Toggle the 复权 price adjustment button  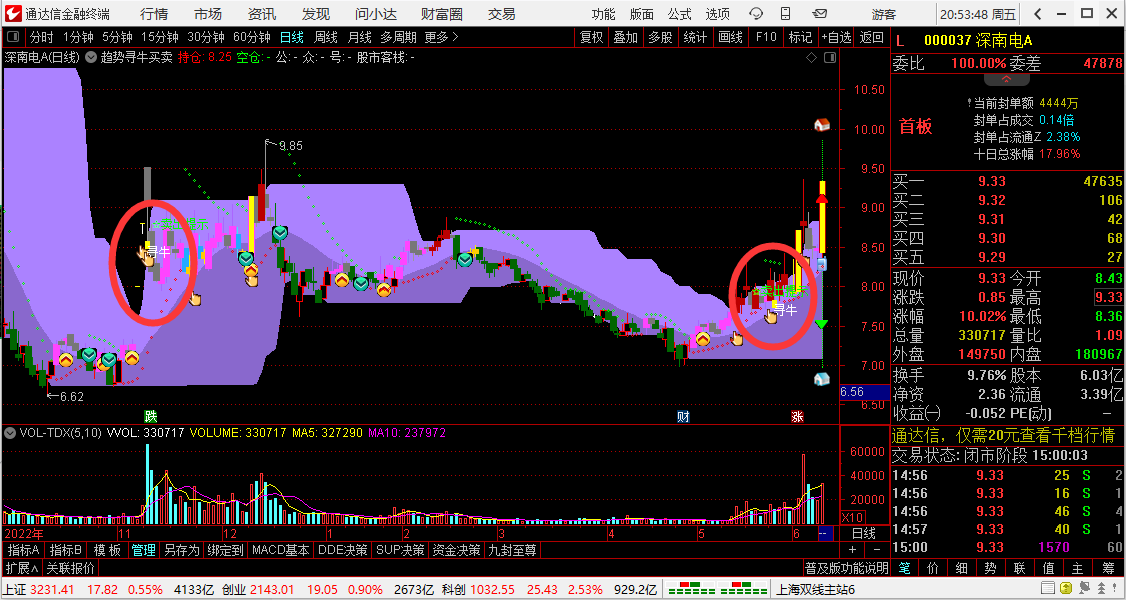click(x=591, y=37)
